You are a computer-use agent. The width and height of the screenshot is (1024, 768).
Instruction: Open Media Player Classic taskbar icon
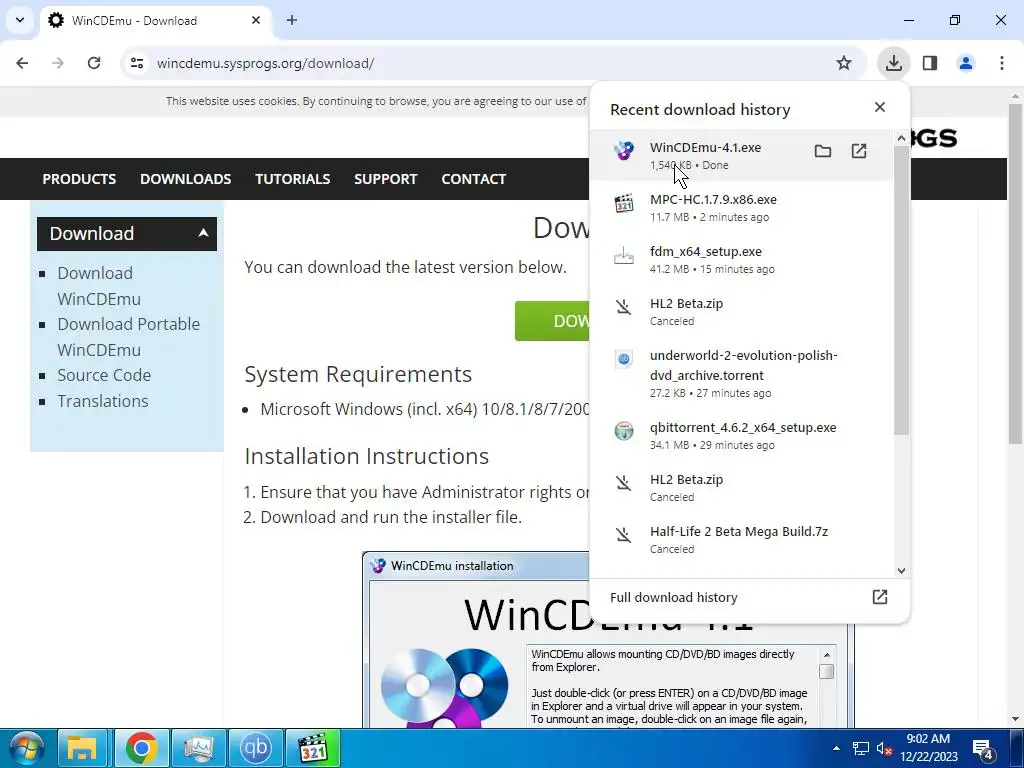(313, 748)
